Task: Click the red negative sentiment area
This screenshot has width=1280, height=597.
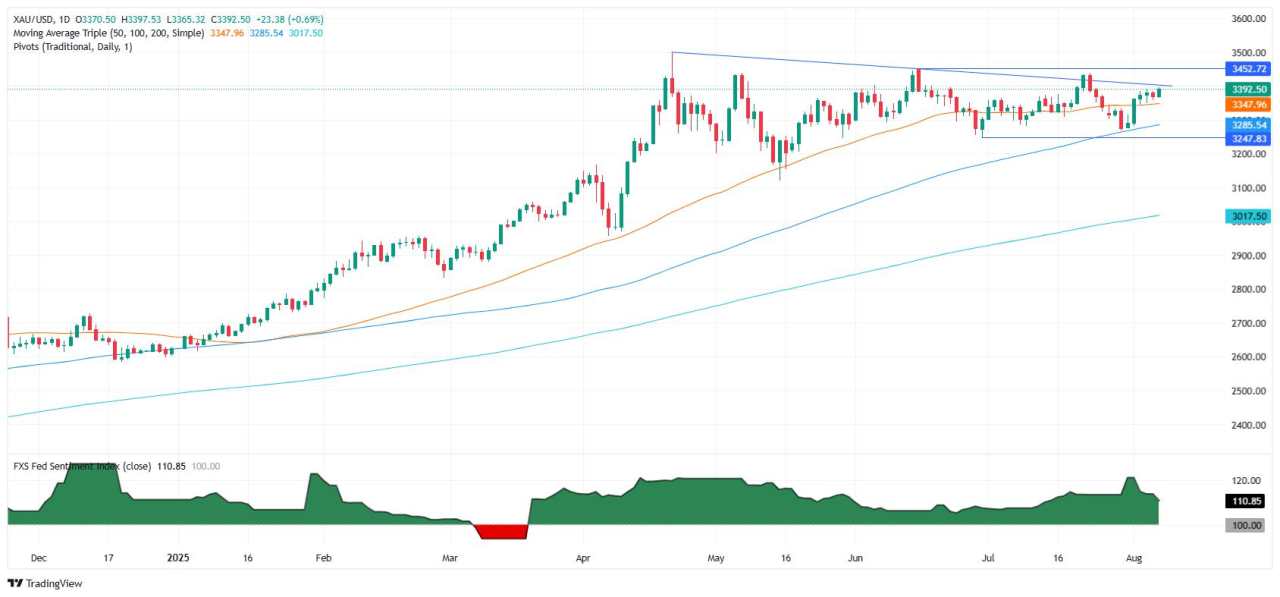Action: point(503,531)
